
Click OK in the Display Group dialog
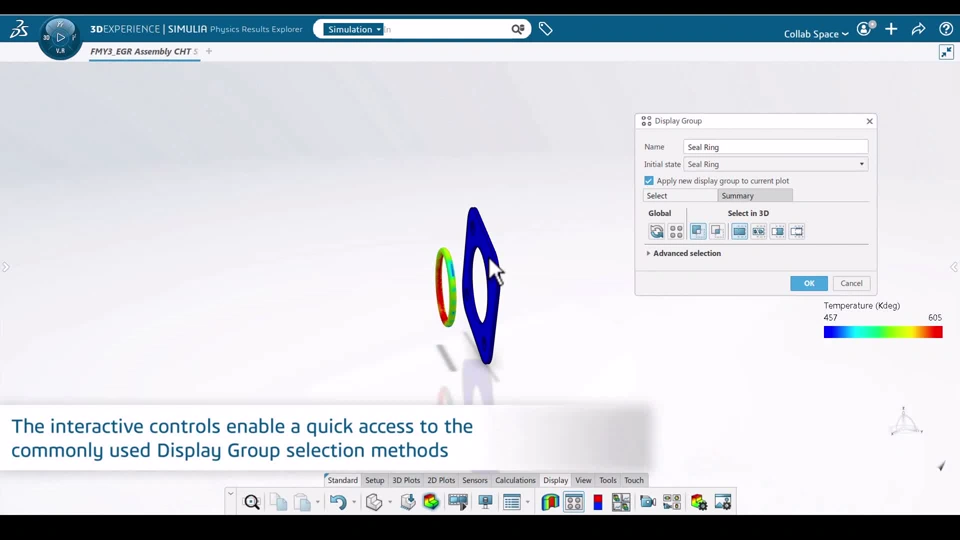(x=809, y=283)
